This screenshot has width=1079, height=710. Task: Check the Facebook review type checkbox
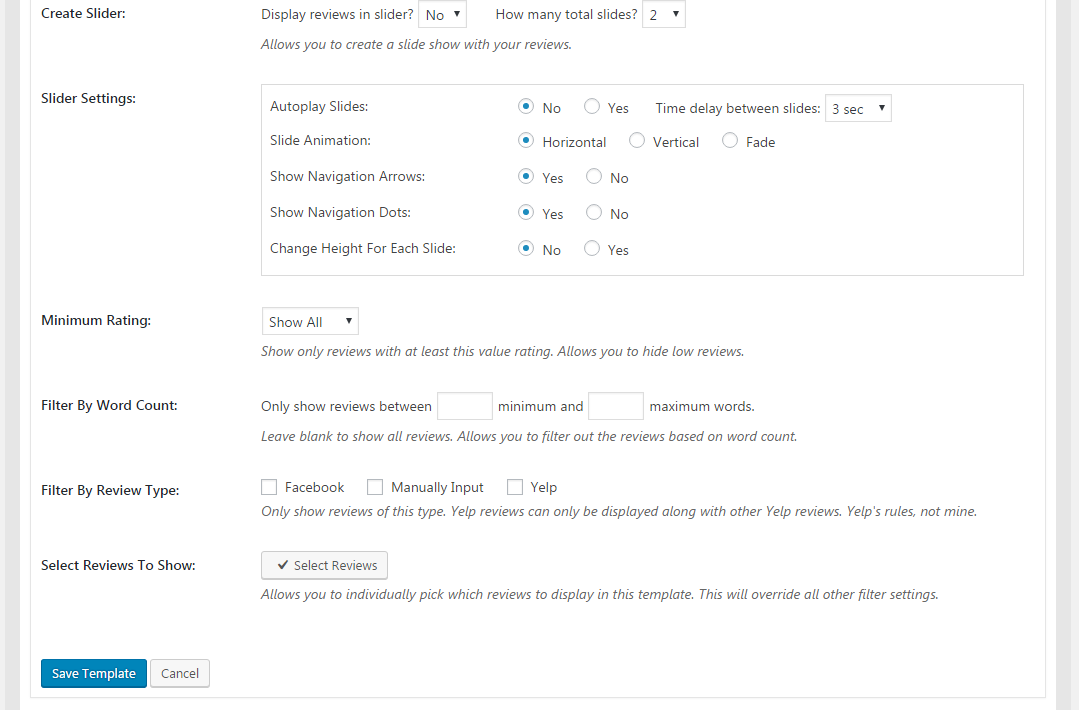(x=269, y=487)
